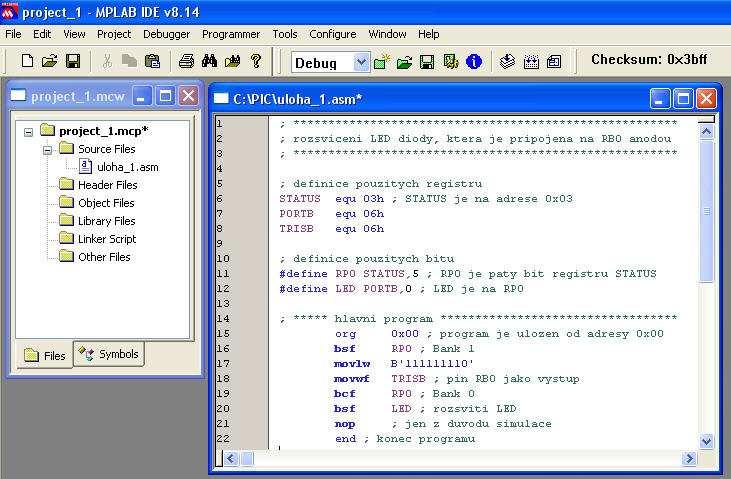Open build options using the toolbar icon

click(x=450, y=62)
